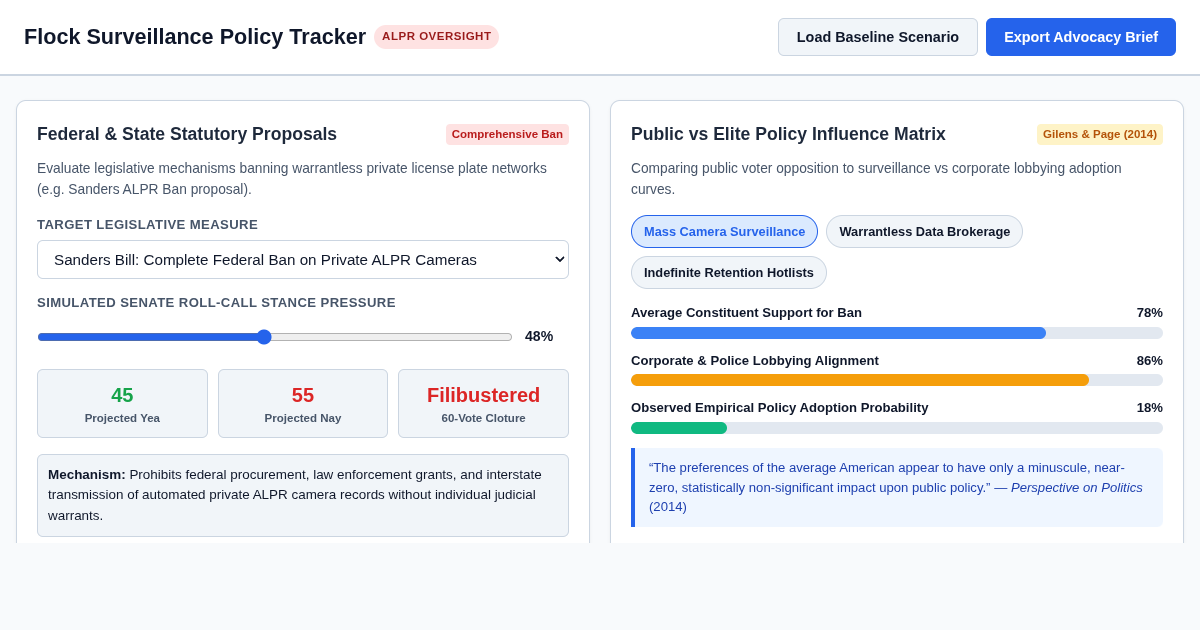
Task: Click the 18% adoption probability value
Action: [x=1149, y=408]
